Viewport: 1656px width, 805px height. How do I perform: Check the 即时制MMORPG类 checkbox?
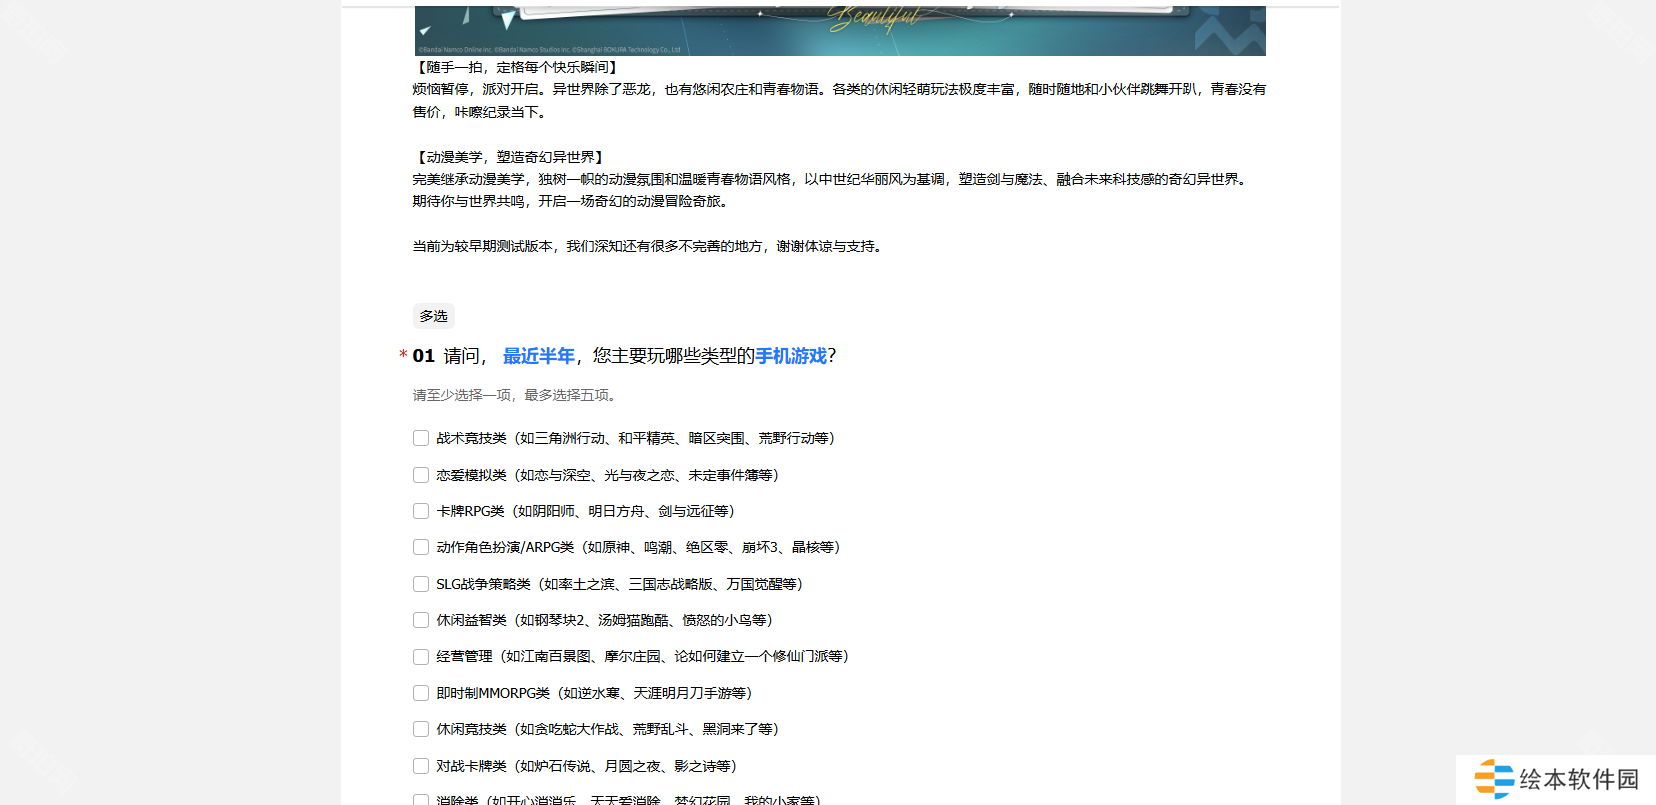tap(421, 693)
